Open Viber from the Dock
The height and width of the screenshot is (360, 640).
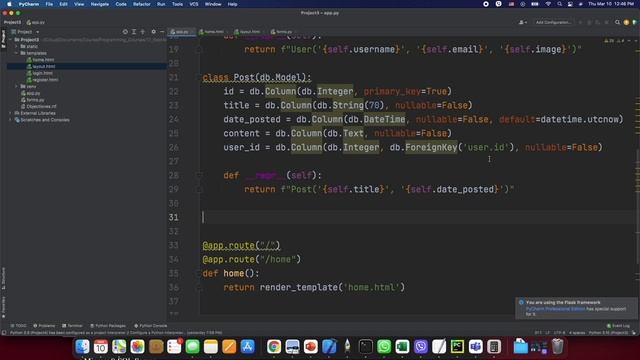click(420, 347)
